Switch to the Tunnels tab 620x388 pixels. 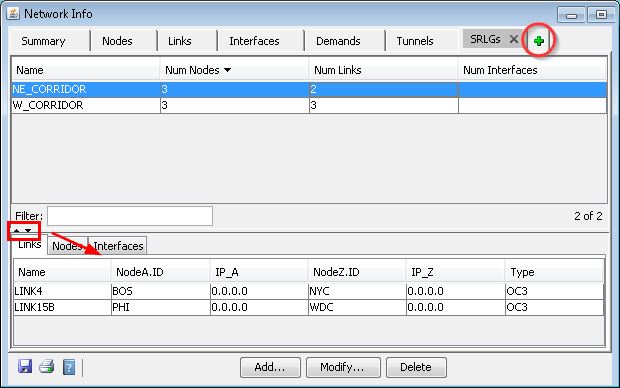pos(415,41)
